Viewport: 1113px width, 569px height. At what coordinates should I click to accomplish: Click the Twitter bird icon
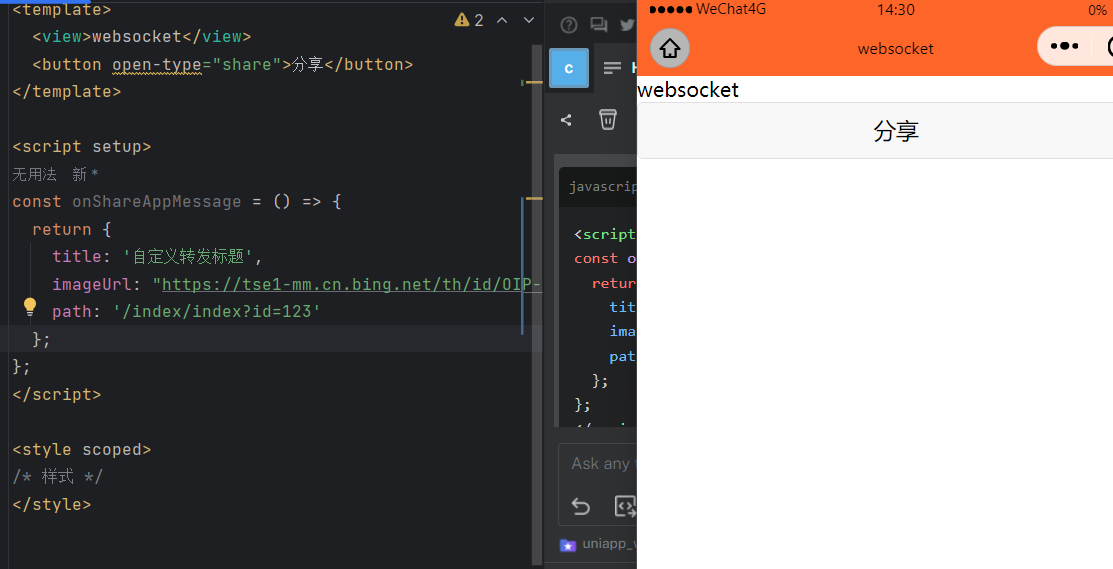[627, 26]
